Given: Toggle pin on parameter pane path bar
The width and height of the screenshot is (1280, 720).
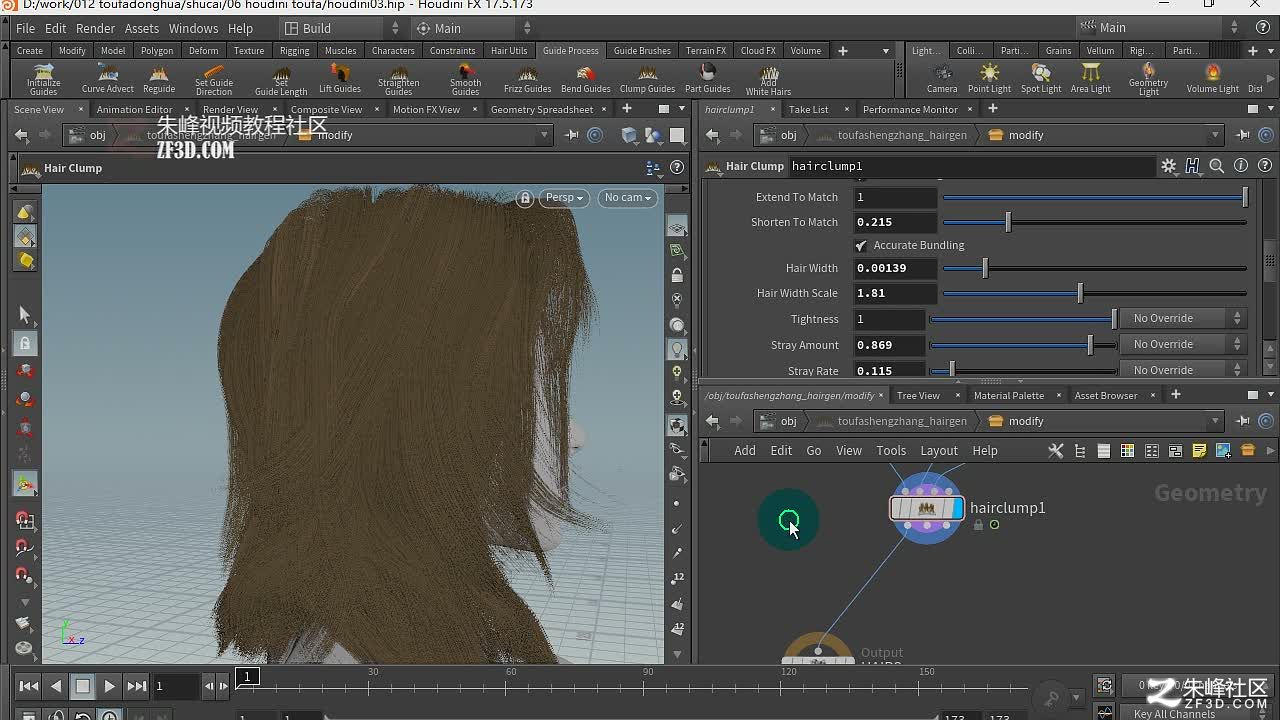Looking at the screenshot, I should pyautogui.click(x=1242, y=135).
